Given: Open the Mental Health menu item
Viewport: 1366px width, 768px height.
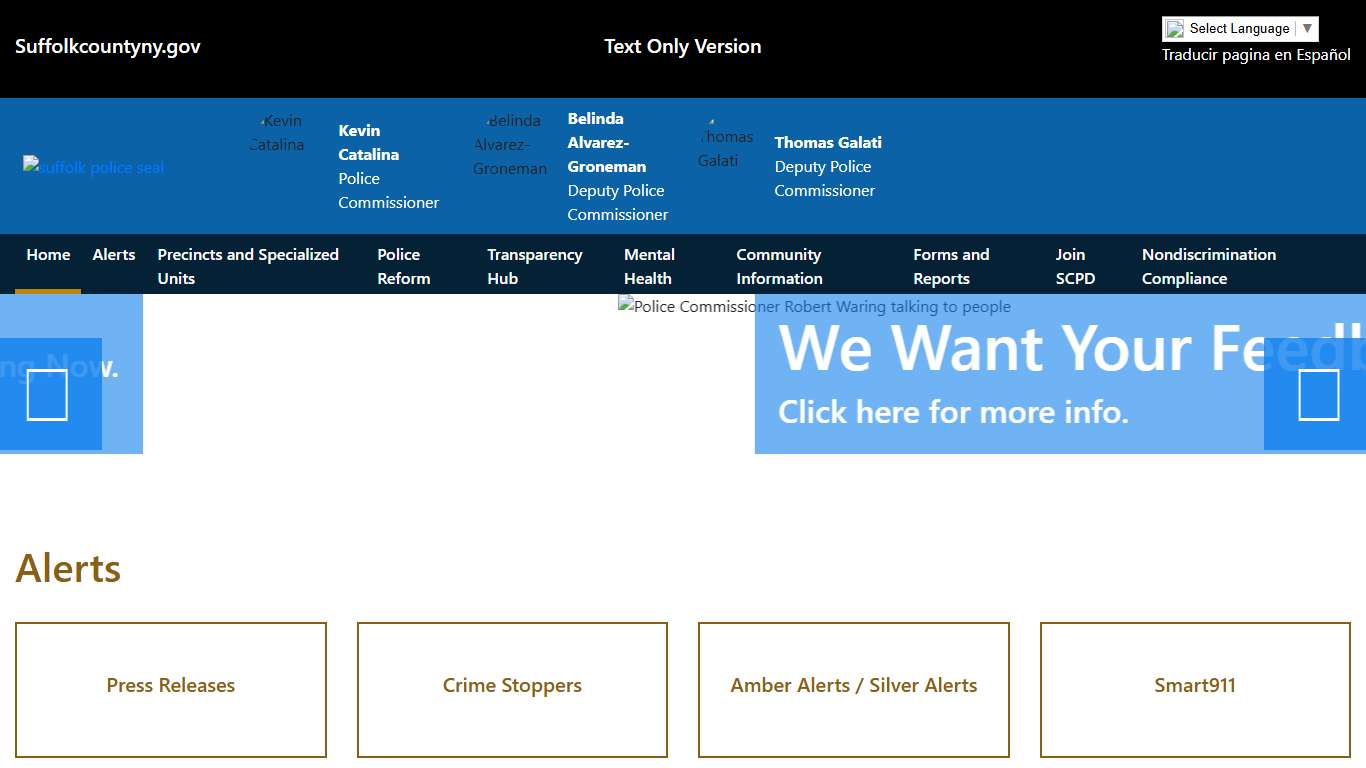Looking at the screenshot, I should pos(649,266).
